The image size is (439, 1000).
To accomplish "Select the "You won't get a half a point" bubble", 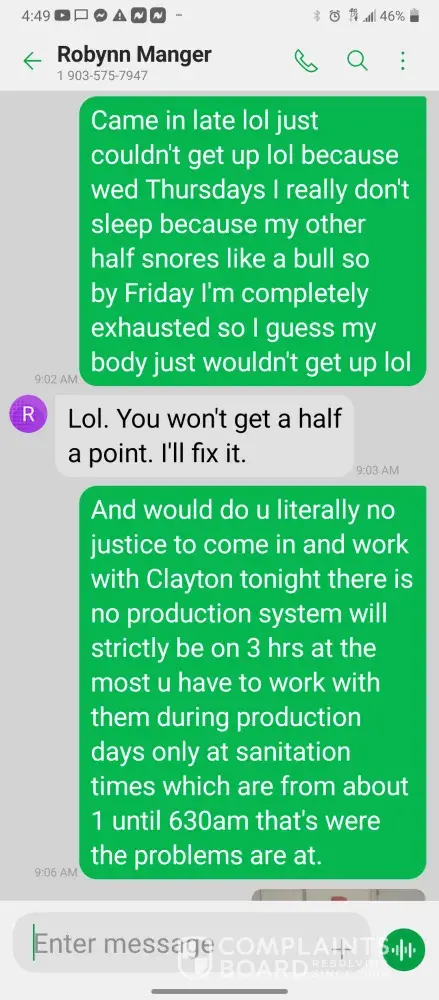I will coord(204,435).
